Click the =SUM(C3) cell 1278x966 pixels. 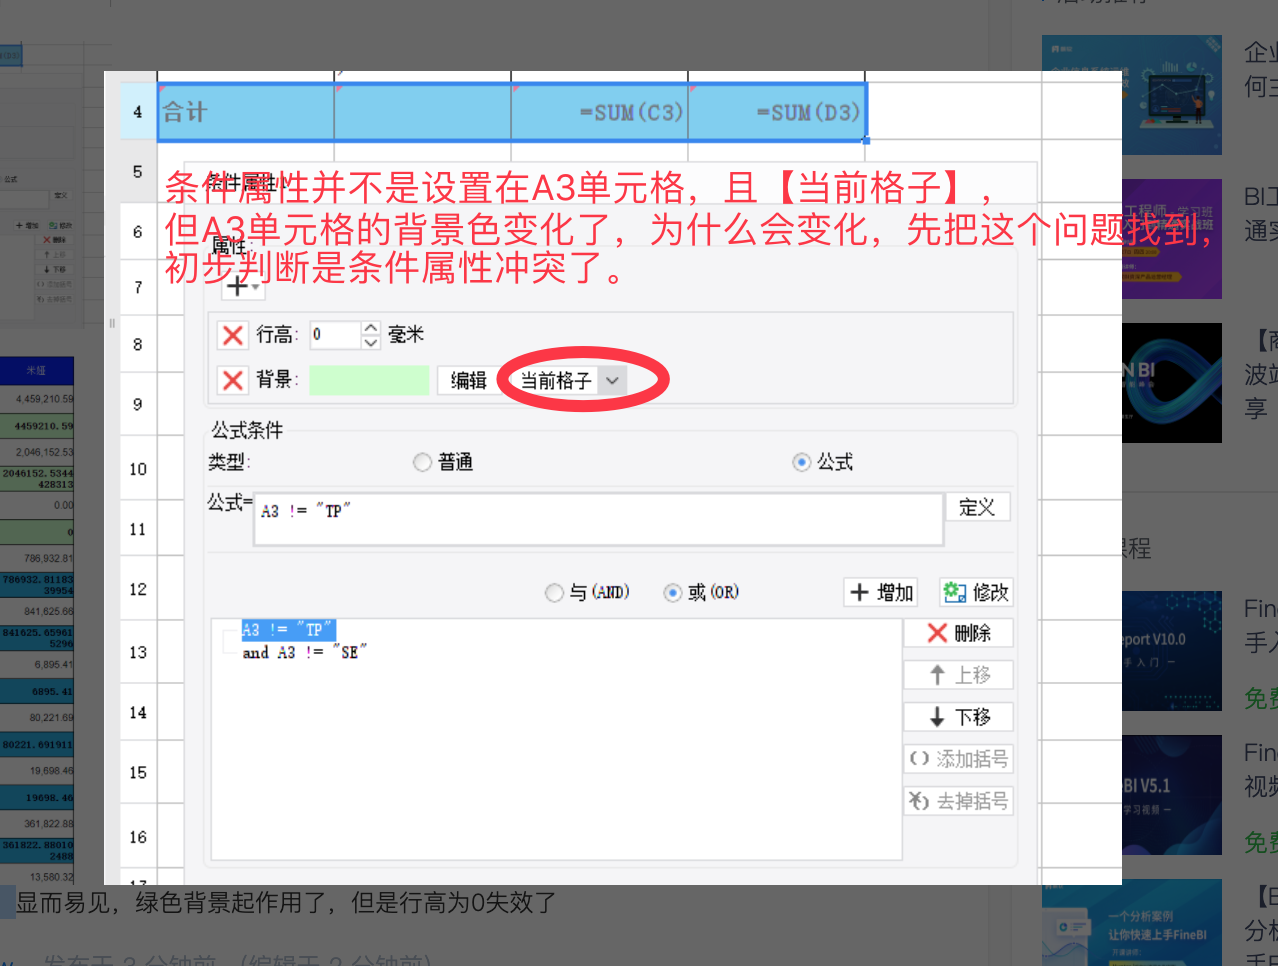click(599, 112)
